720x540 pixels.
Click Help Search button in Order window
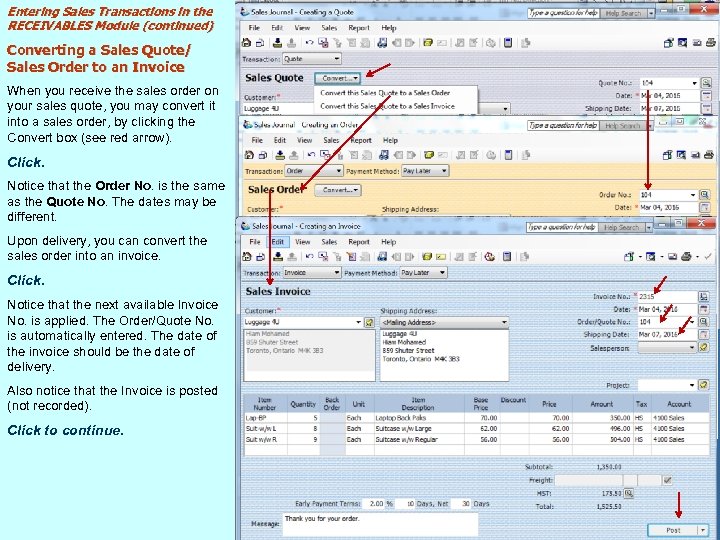point(622,125)
